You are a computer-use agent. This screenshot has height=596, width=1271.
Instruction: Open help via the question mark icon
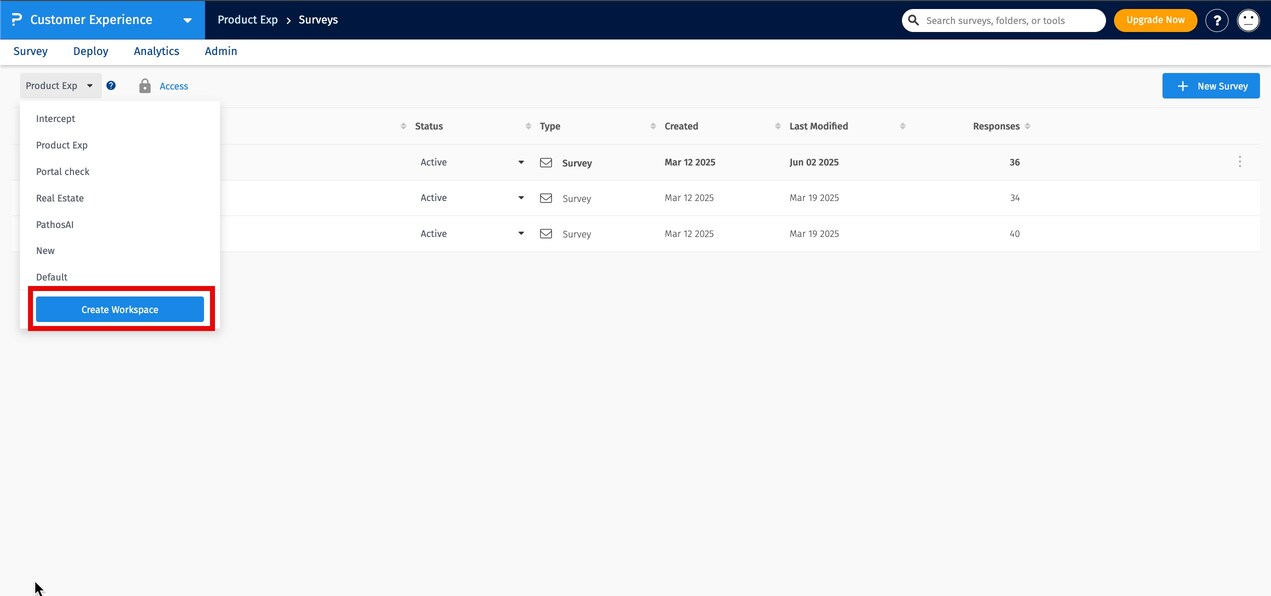tap(1216, 20)
